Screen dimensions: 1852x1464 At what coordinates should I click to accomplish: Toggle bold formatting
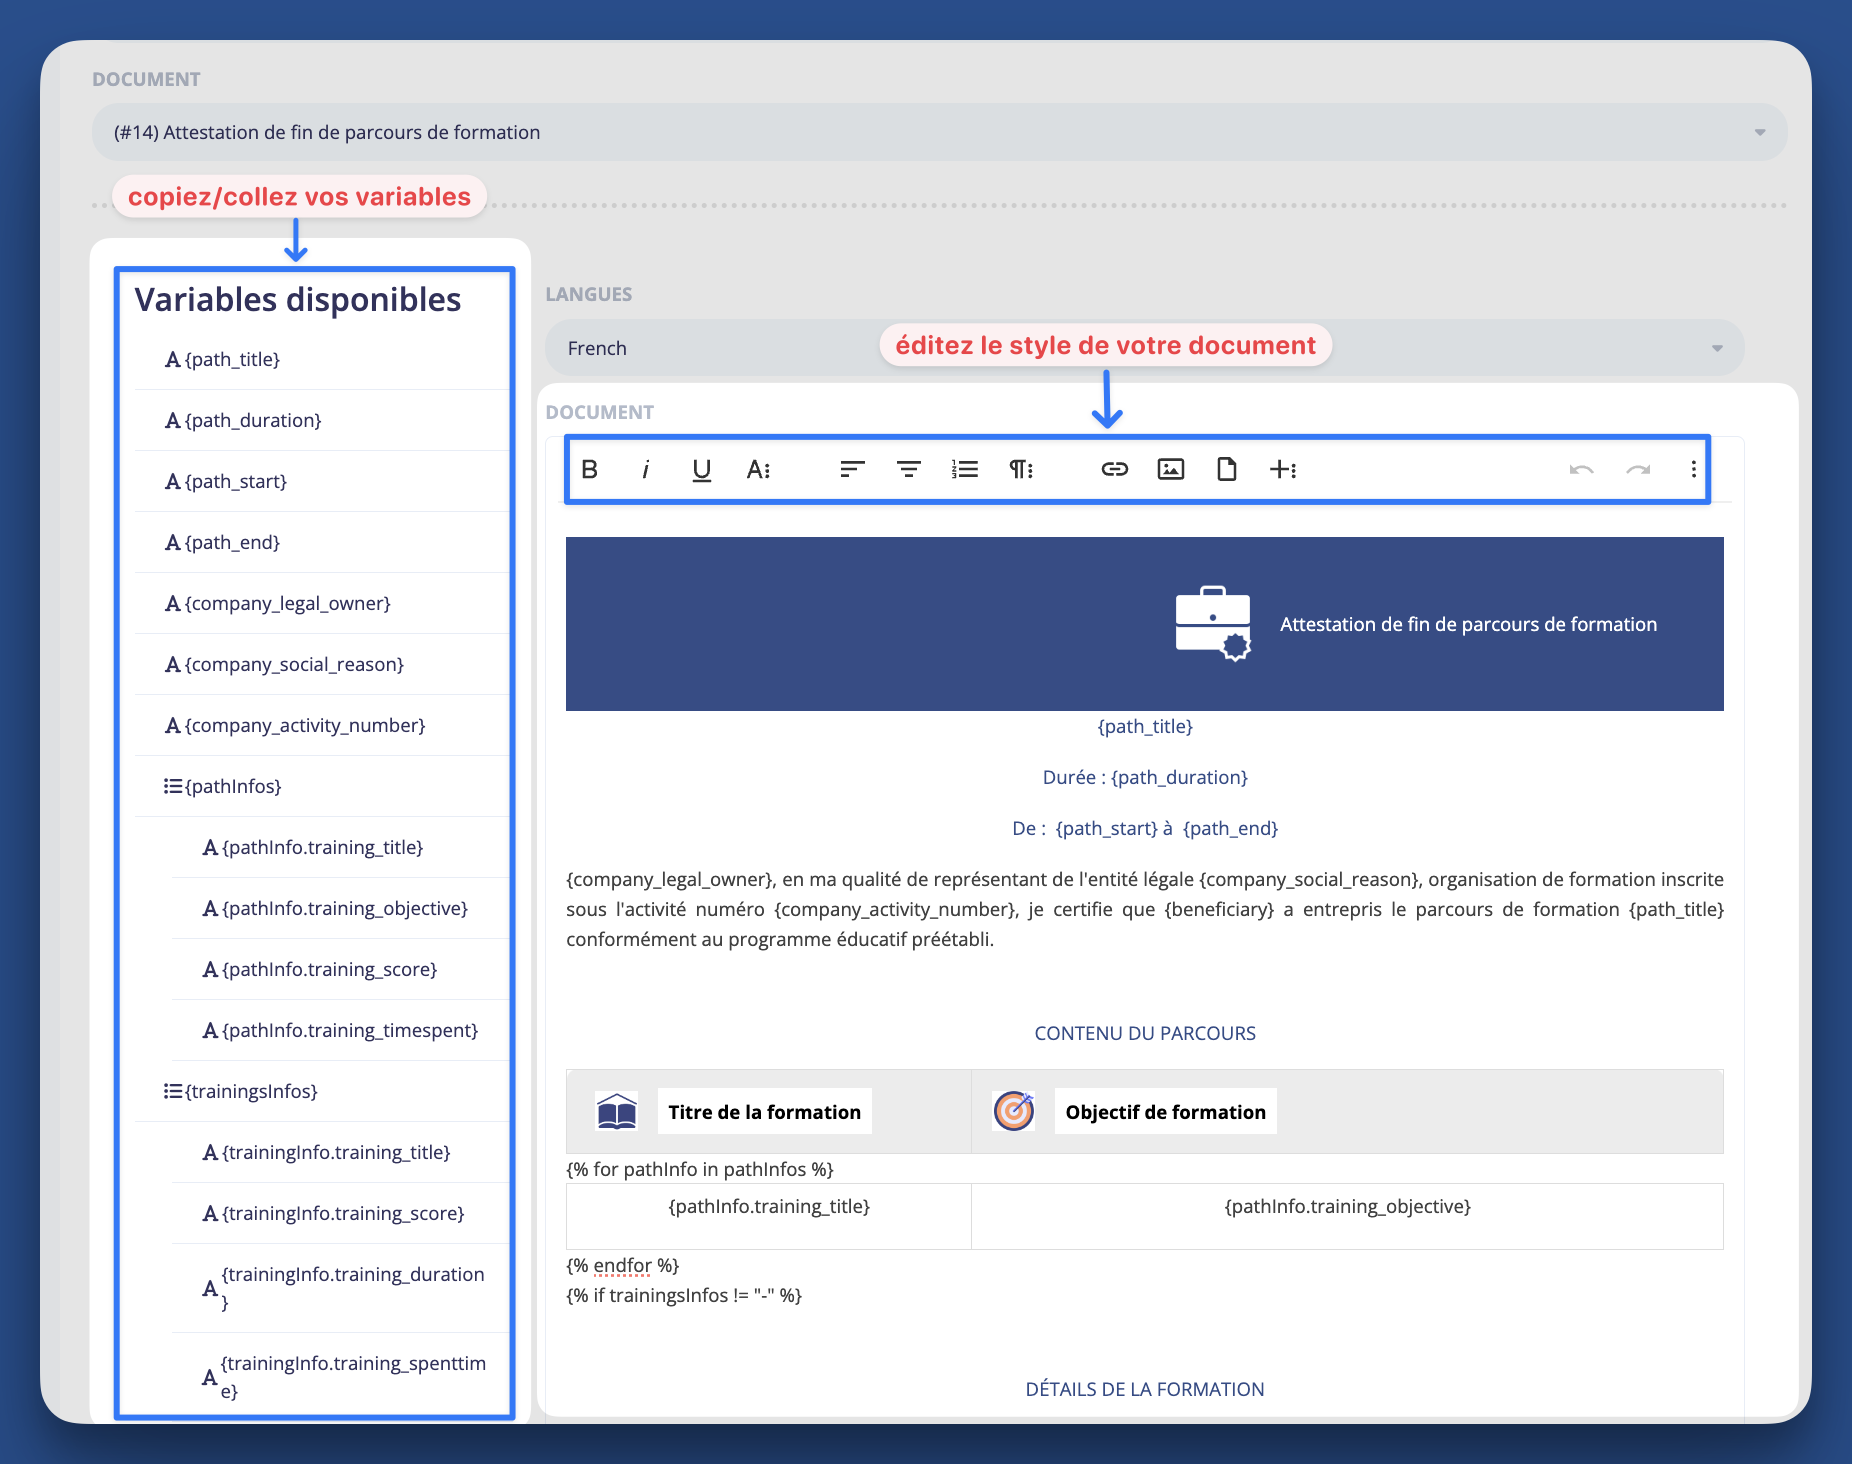(x=589, y=468)
